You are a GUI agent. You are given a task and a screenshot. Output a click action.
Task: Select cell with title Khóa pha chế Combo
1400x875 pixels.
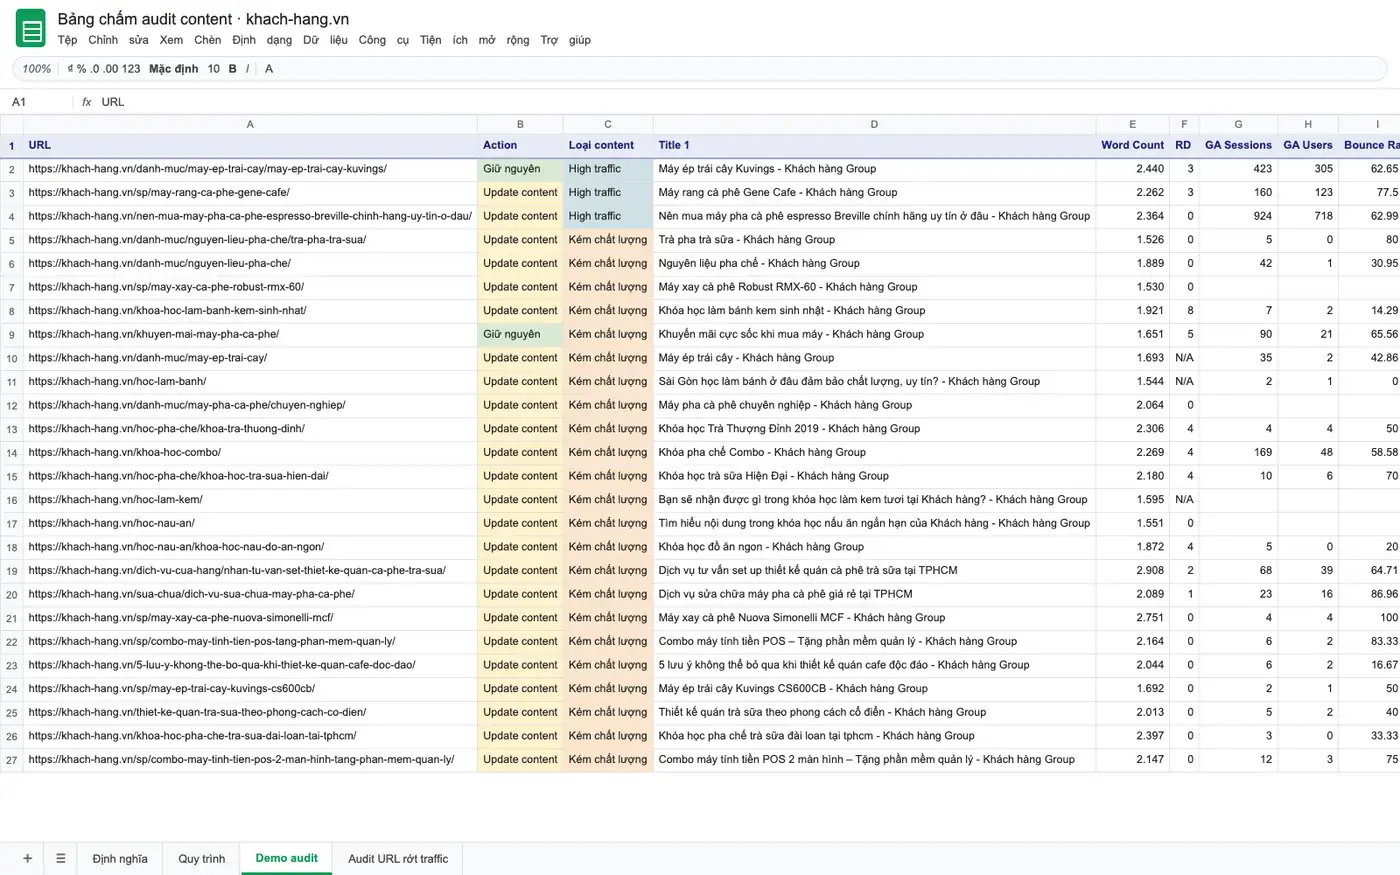click(x=874, y=452)
